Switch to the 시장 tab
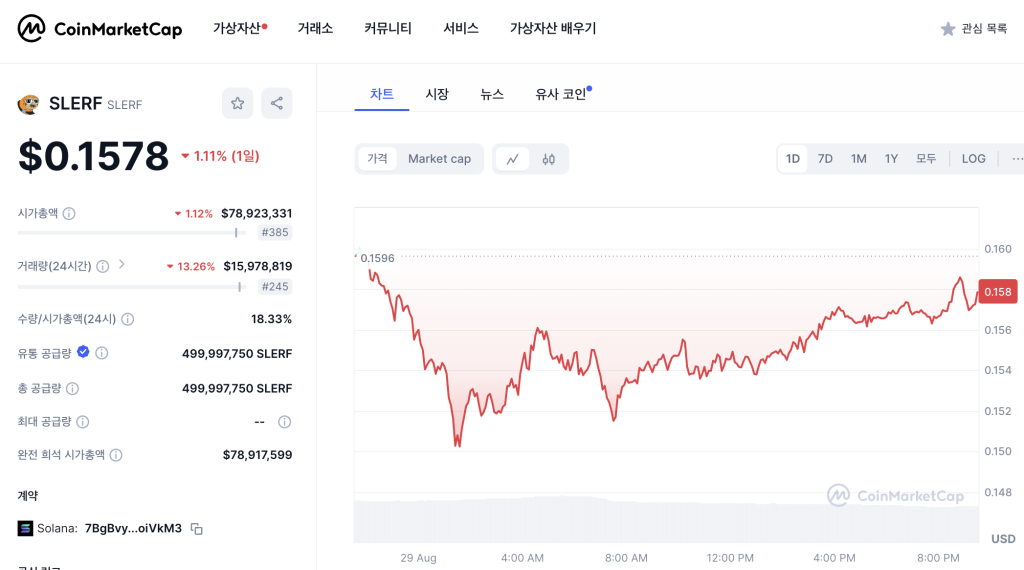This screenshot has width=1024, height=570. click(x=437, y=94)
